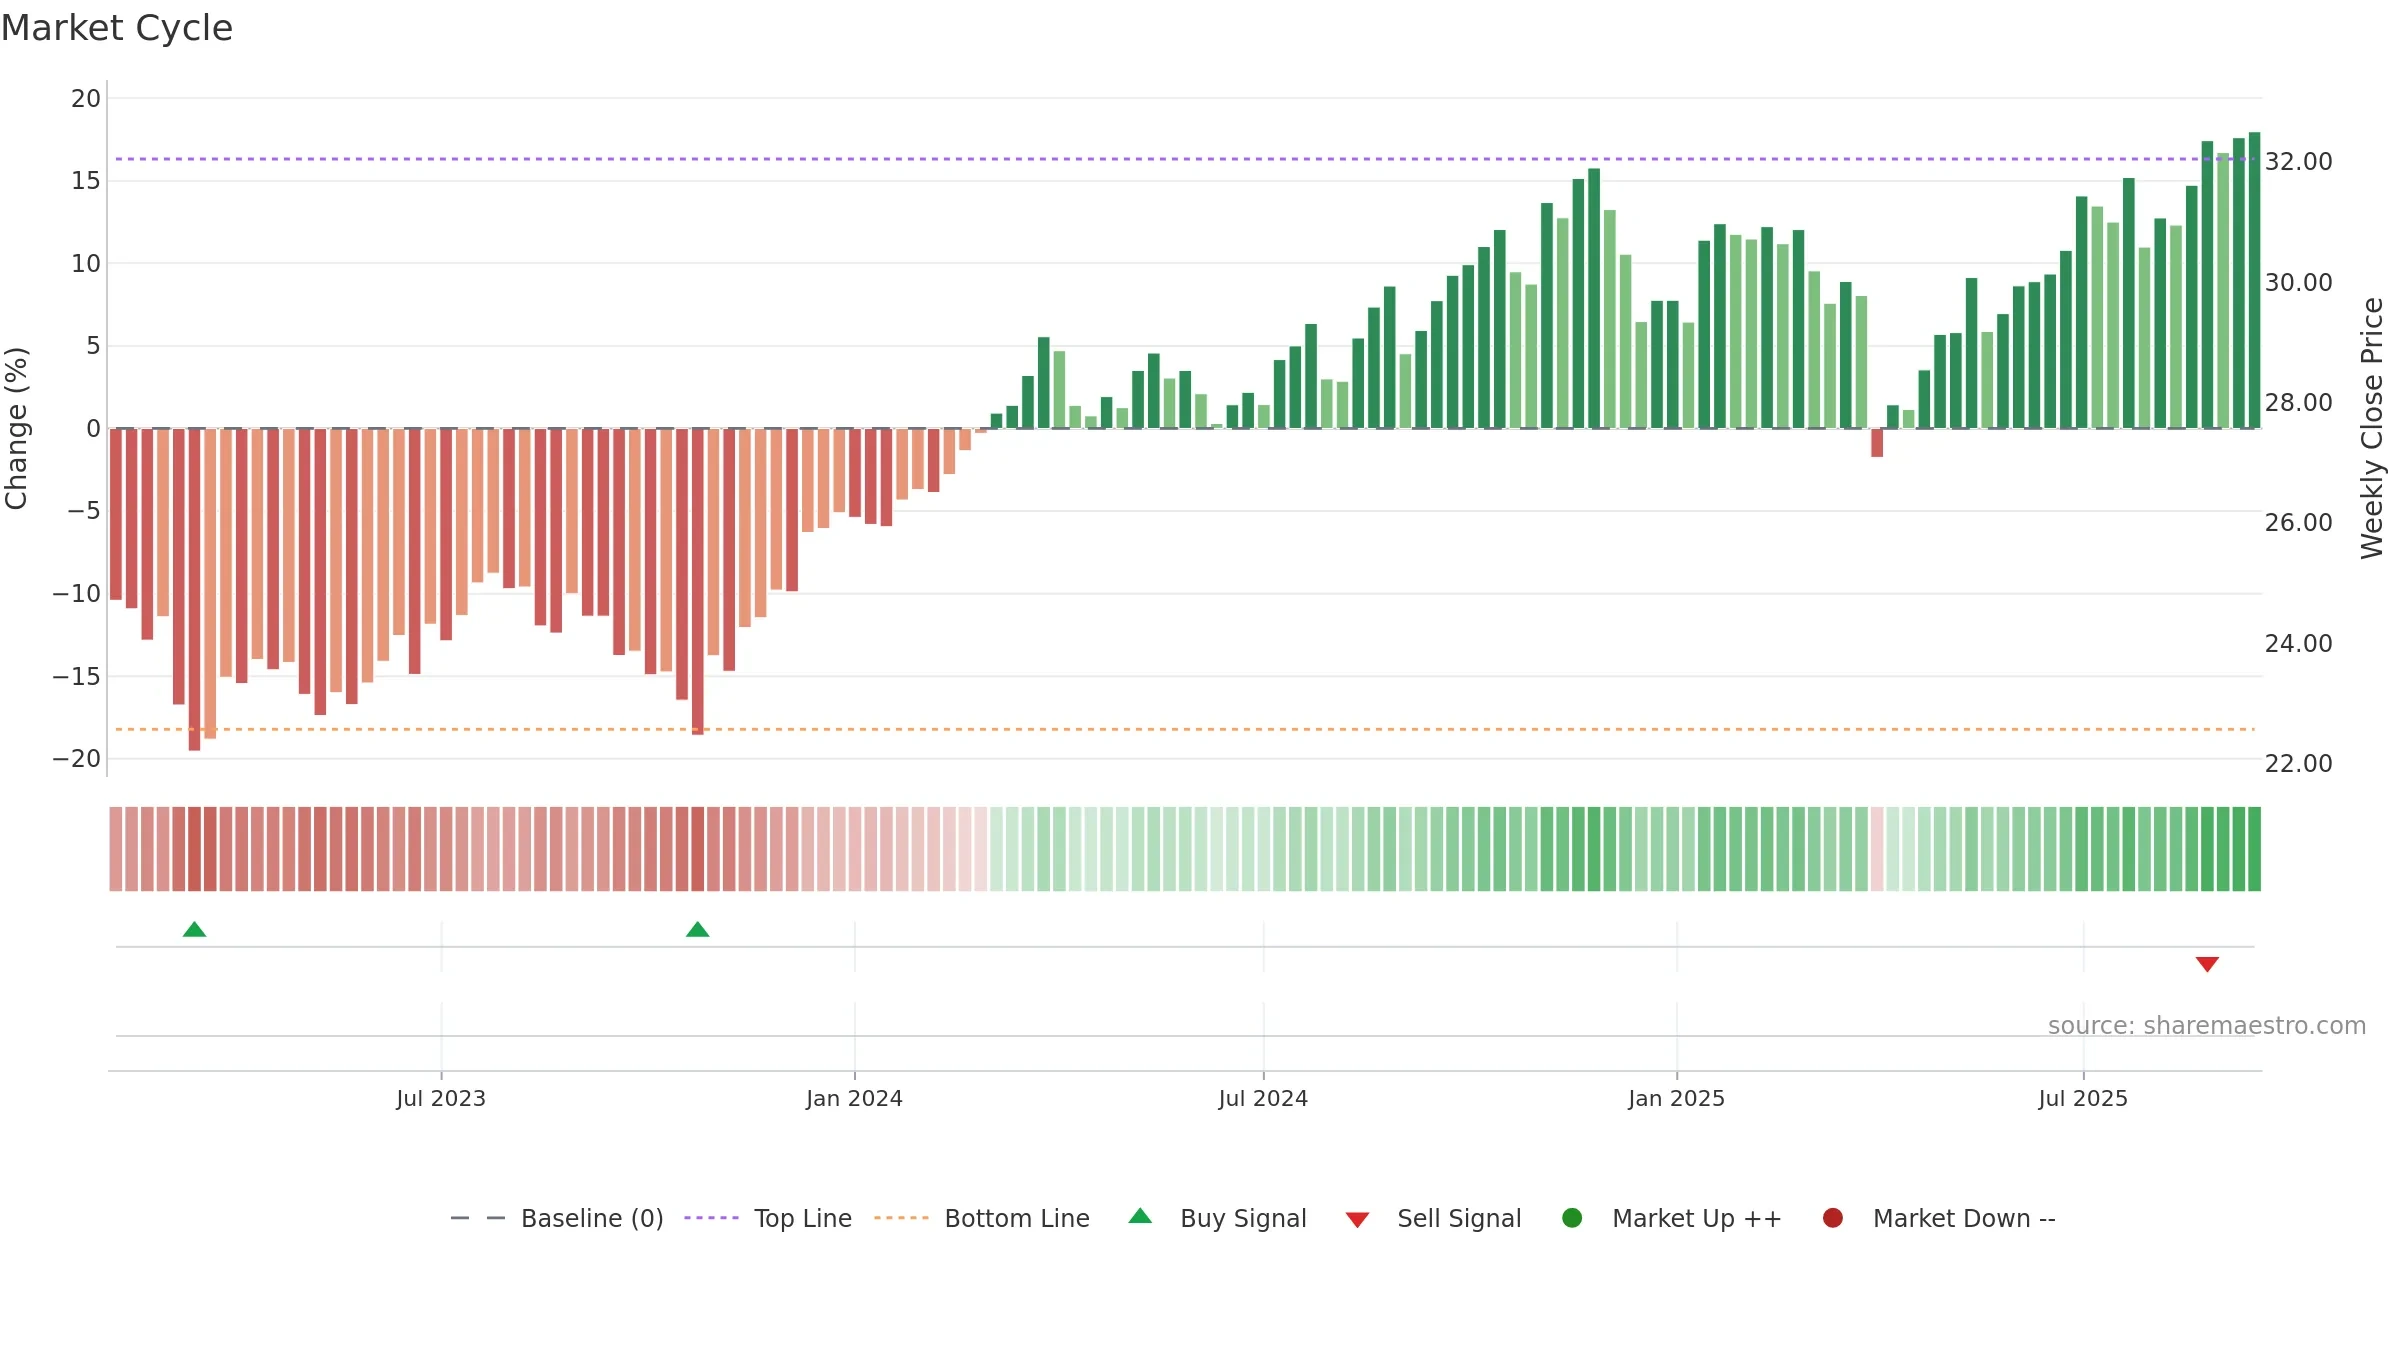Toggle Market Down -- legend entry
The width and height of the screenshot is (2400, 1350).
[x=1939, y=1218]
